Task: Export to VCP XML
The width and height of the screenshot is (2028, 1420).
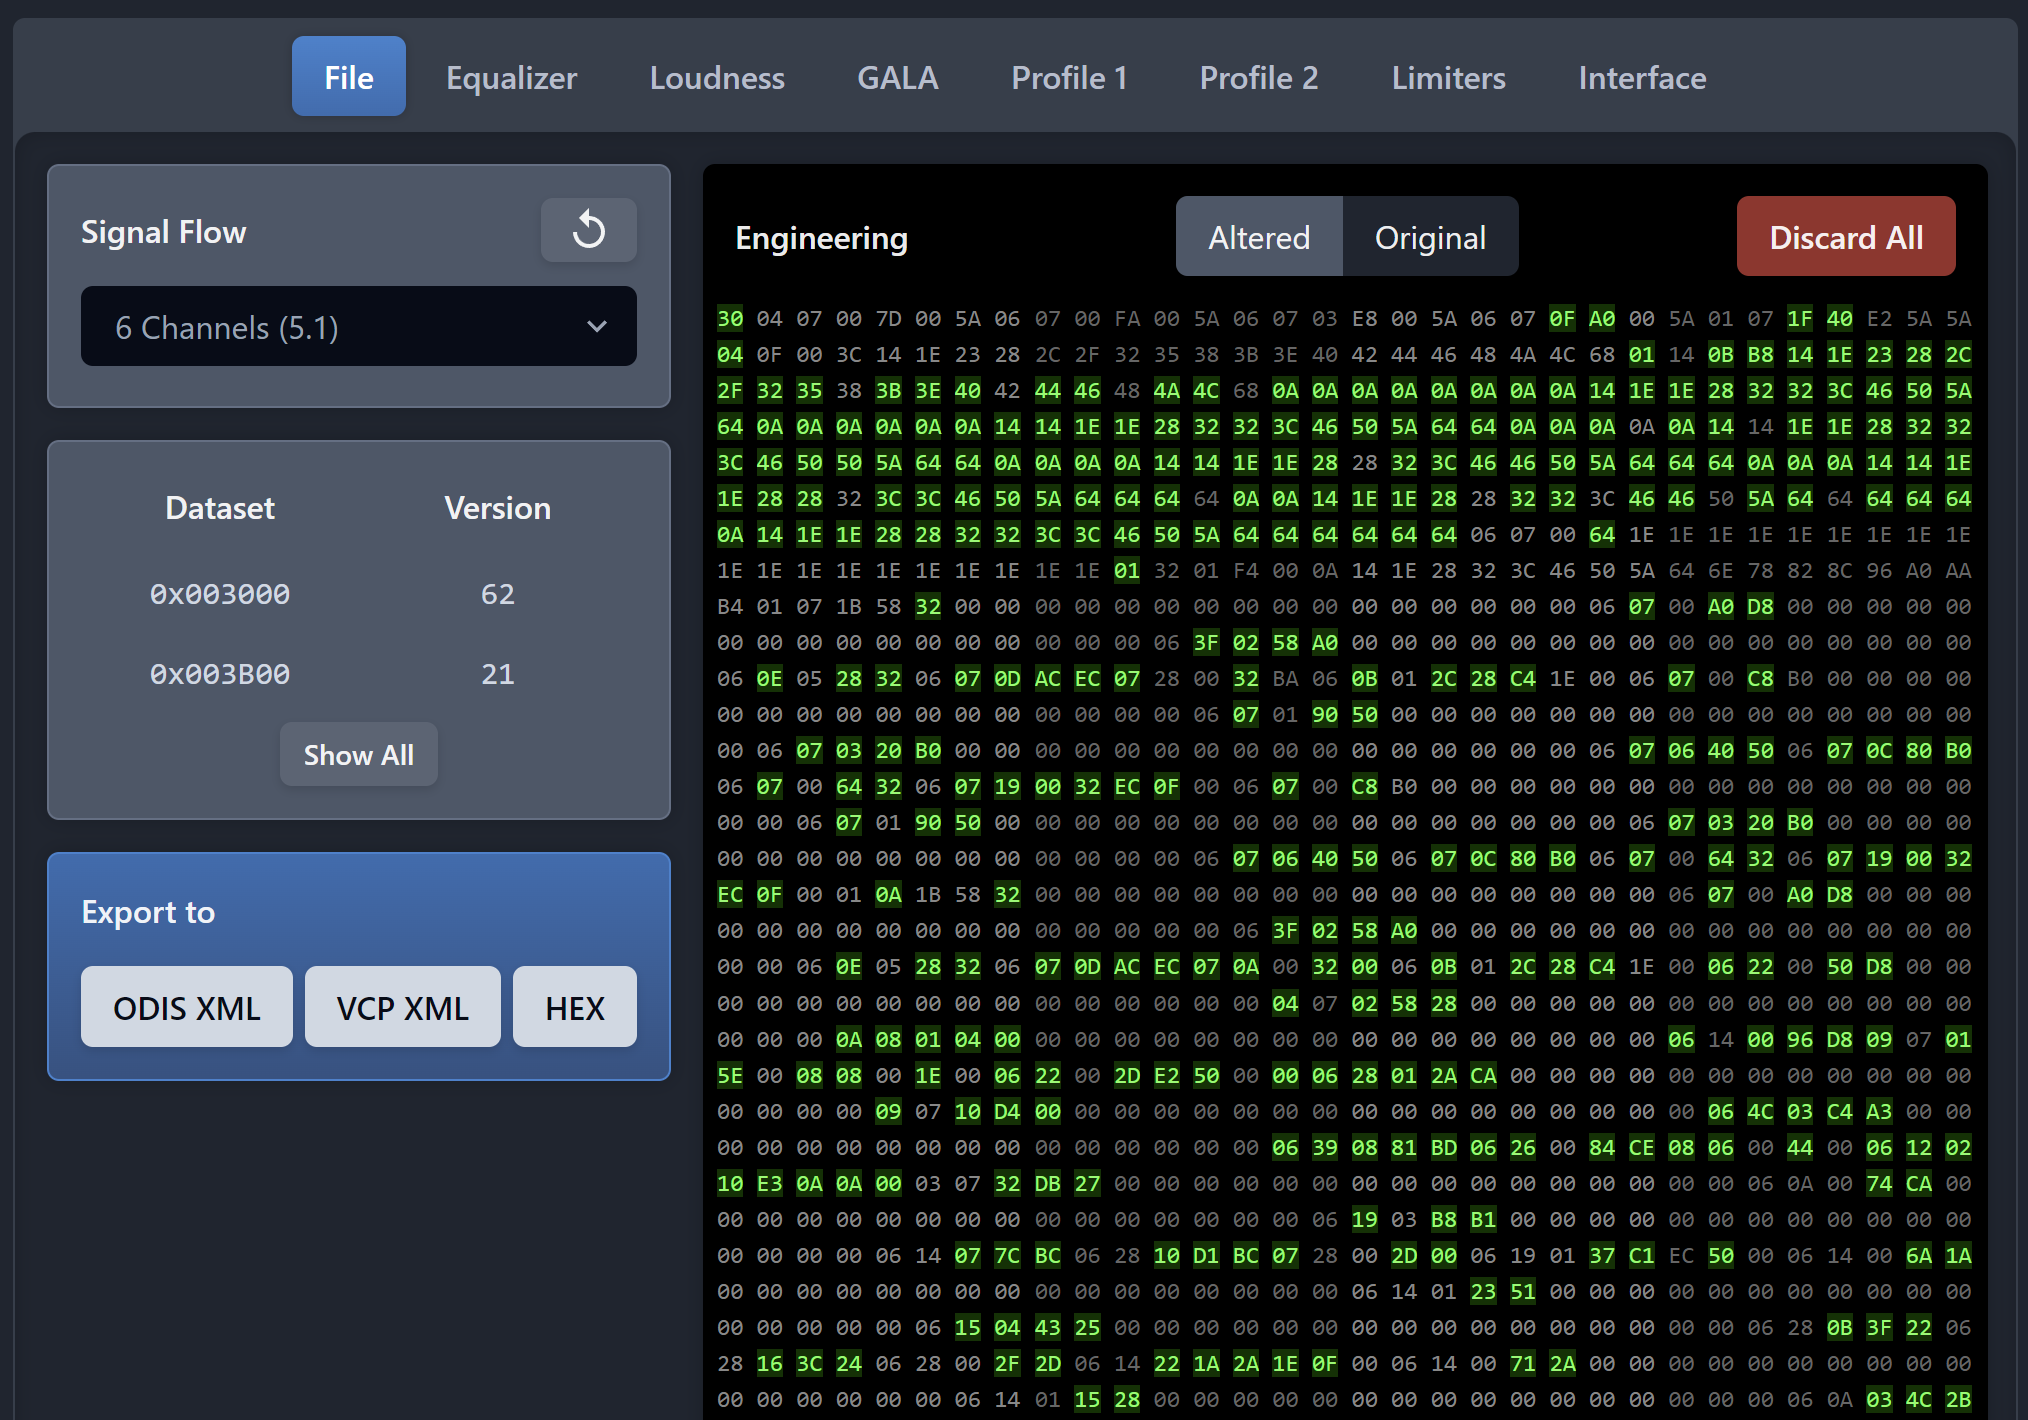Action: click(402, 1007)
